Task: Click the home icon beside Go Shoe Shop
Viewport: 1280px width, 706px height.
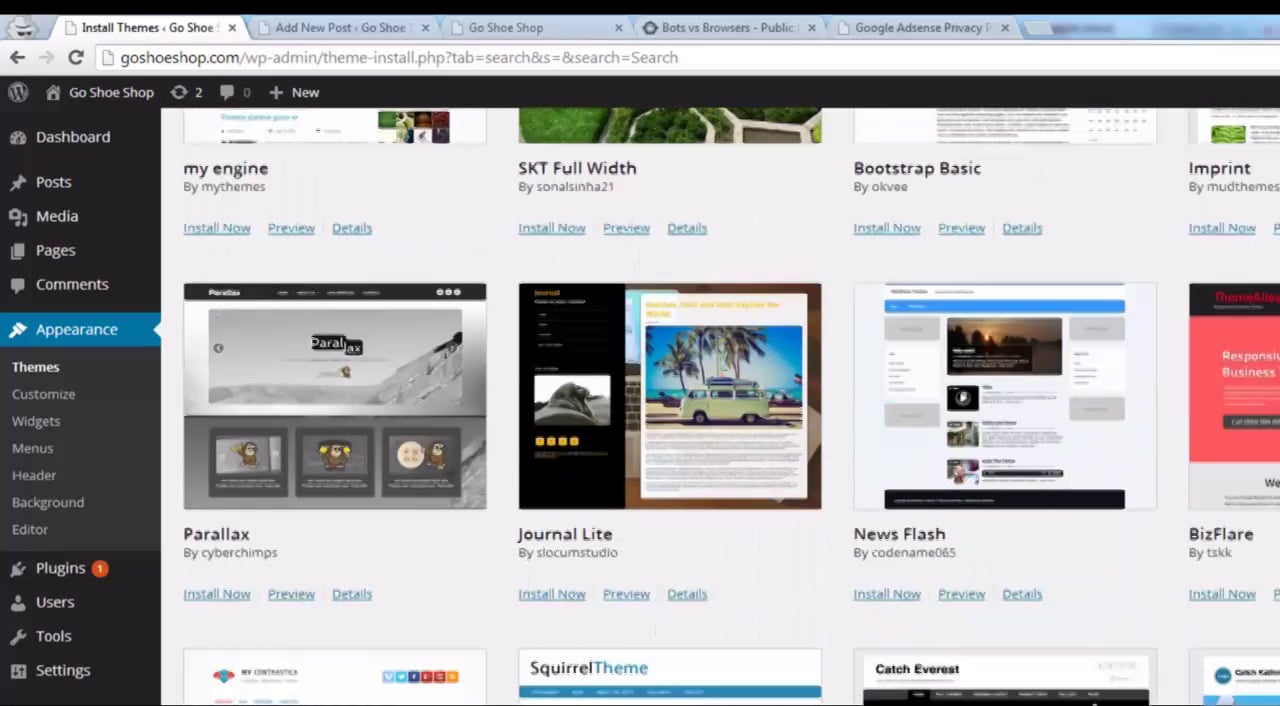Action: pyautogui.click(x=53, y=92)
